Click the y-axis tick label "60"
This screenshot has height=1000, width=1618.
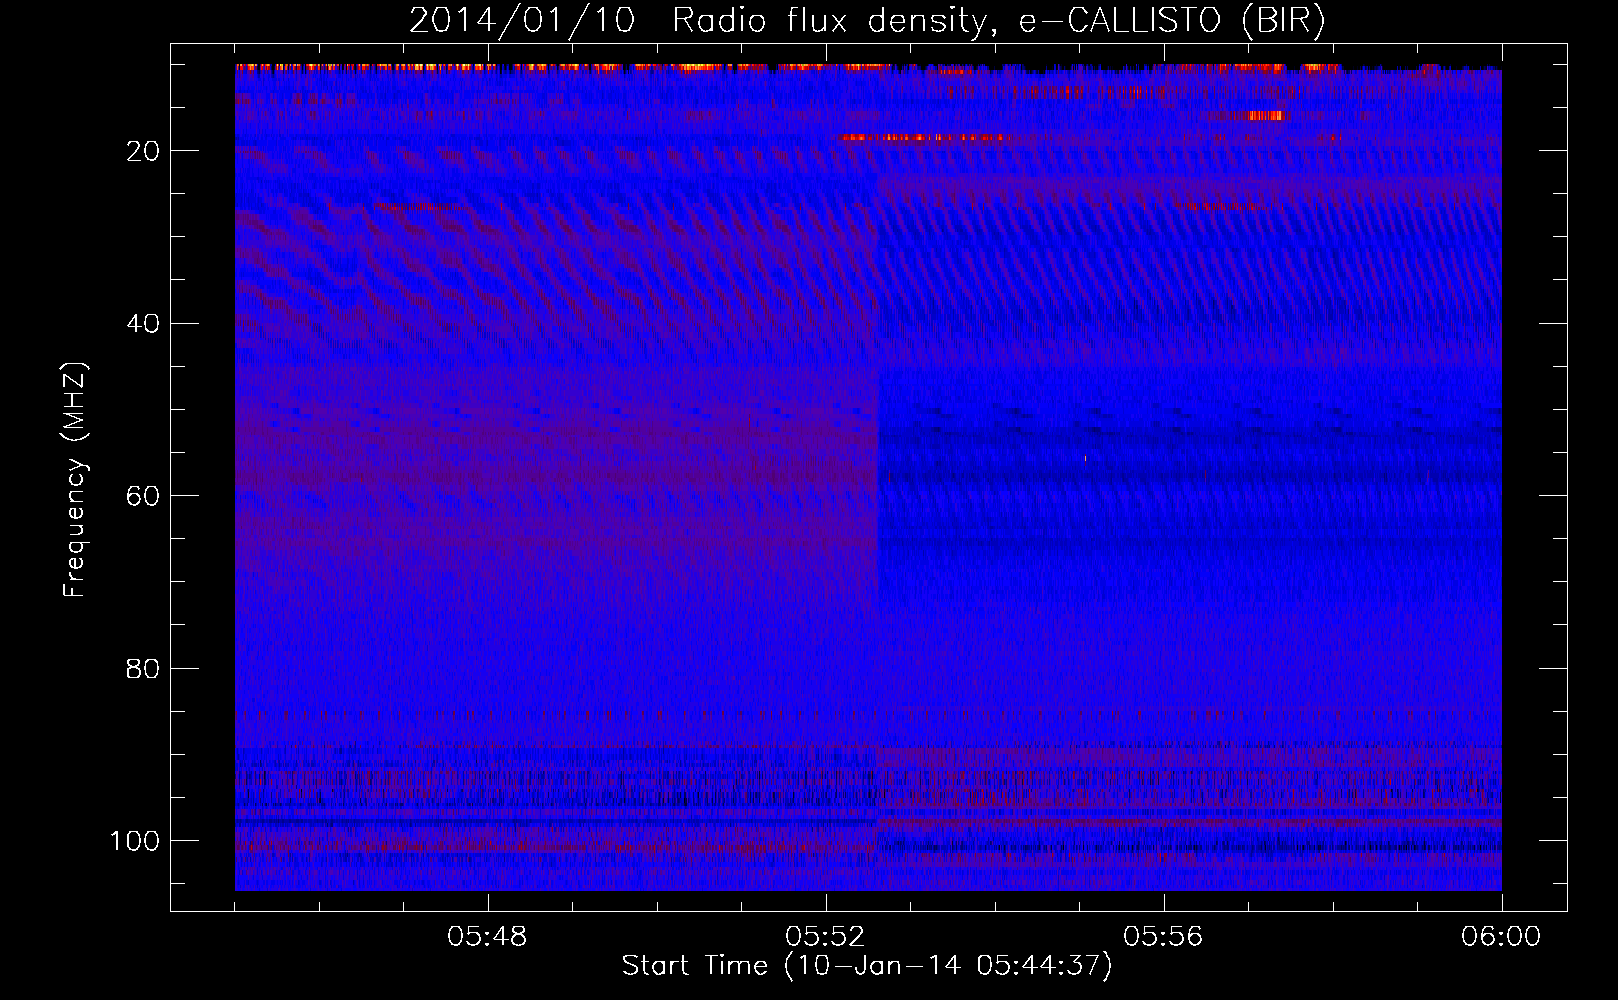143,496
